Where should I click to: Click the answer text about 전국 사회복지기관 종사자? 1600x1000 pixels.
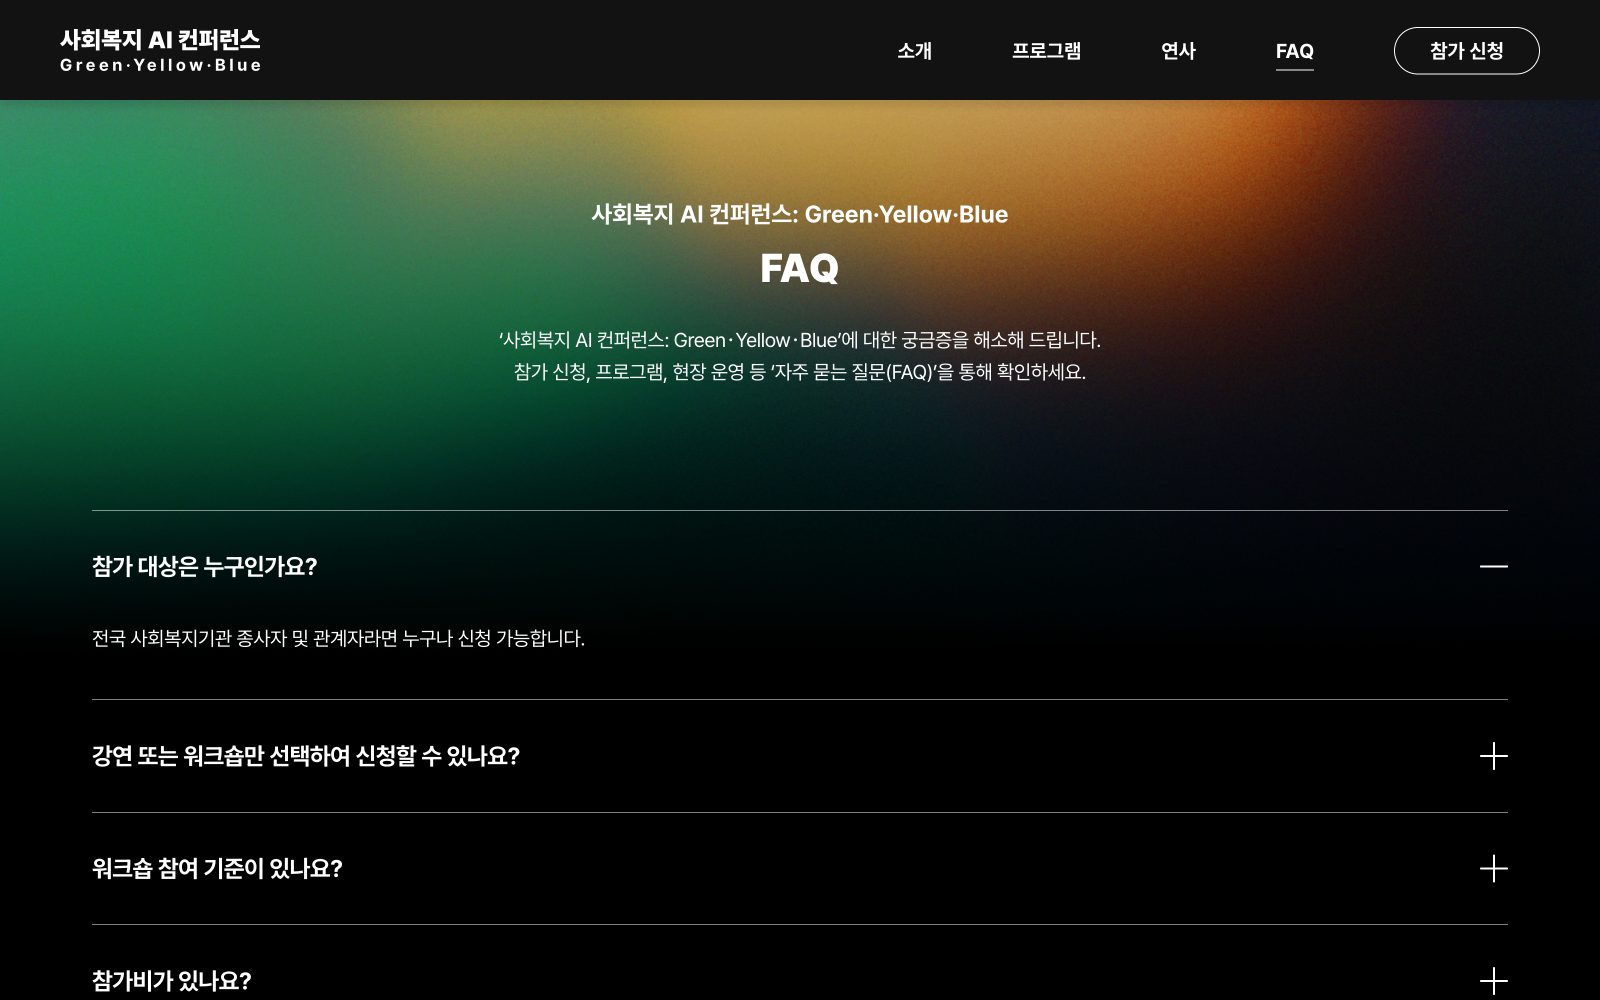tap(338, 638)
